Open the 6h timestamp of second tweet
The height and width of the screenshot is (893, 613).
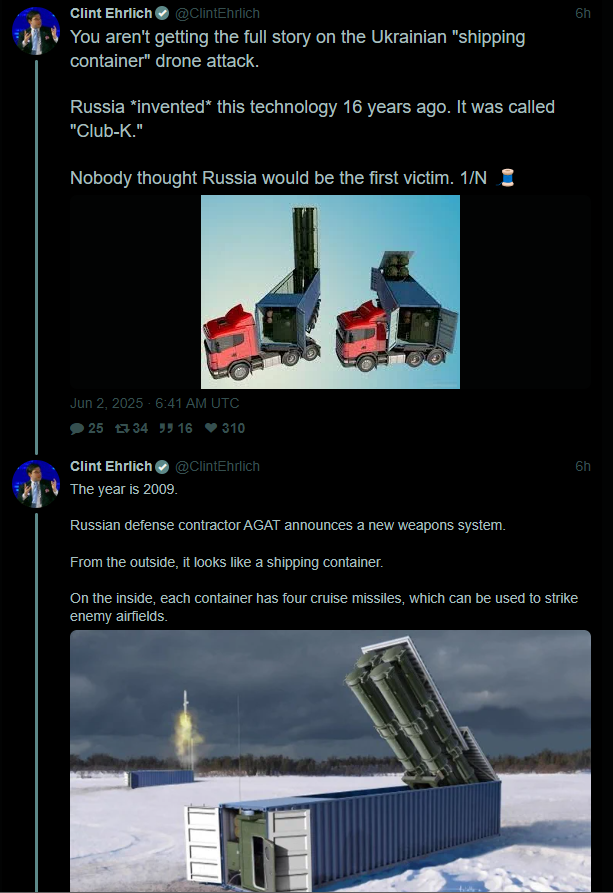click(x=583, y=466)
